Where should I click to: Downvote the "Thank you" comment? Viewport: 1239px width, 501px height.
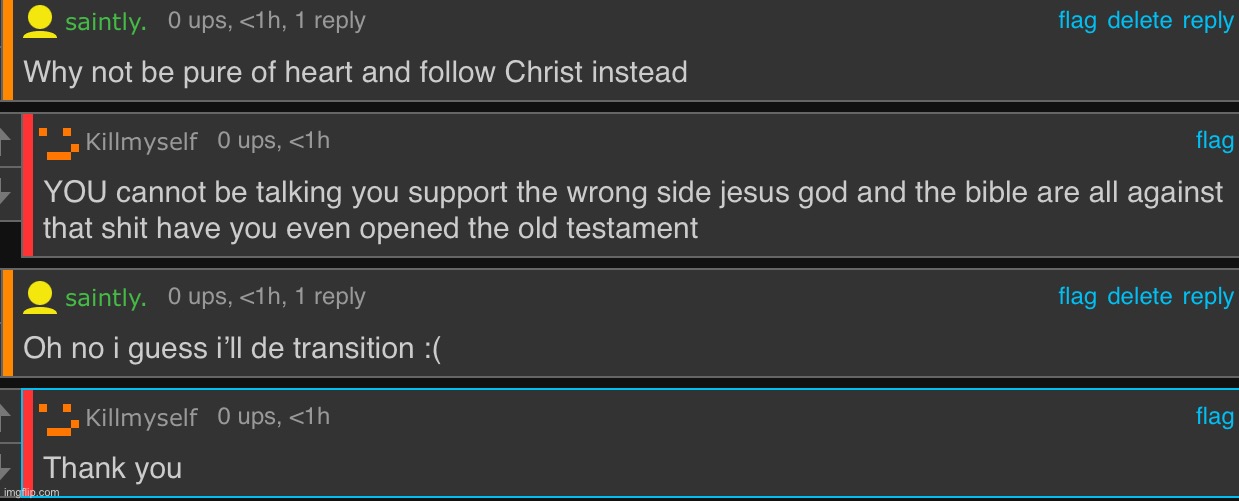pyautogui.click(x=8, y=467)
